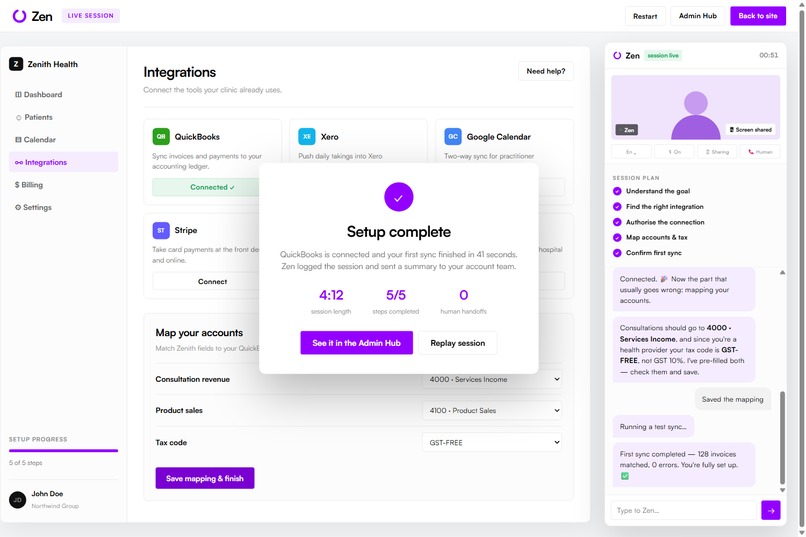The height and width of the screenshot is (537, 806).
Task: Click the check icon beside Find the right integration
Action: pyautogui.click(x=617, y=207)
